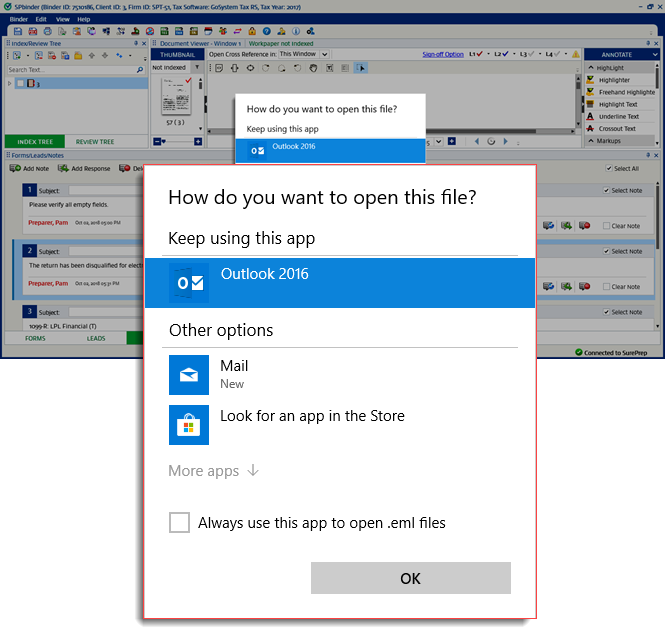
Task: Open the L2 sign-off dropdown arrow
Action: (x=514, y=54)
